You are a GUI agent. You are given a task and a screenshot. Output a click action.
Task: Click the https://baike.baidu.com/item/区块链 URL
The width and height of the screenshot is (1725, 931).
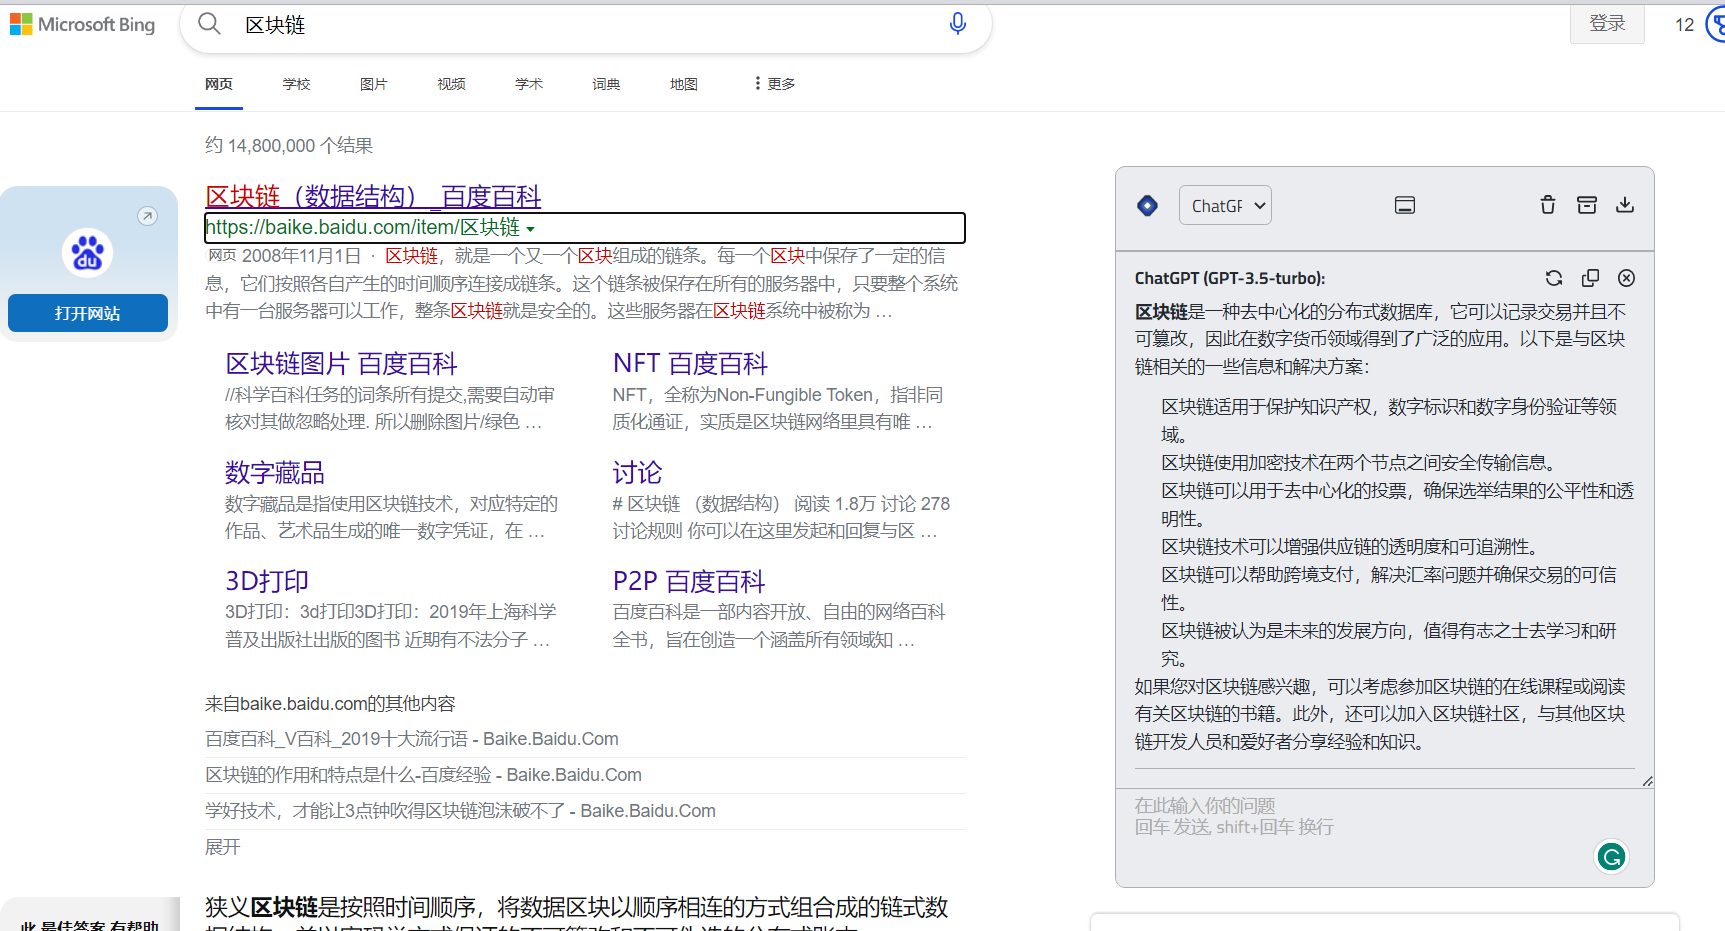[x=362, y=228]
